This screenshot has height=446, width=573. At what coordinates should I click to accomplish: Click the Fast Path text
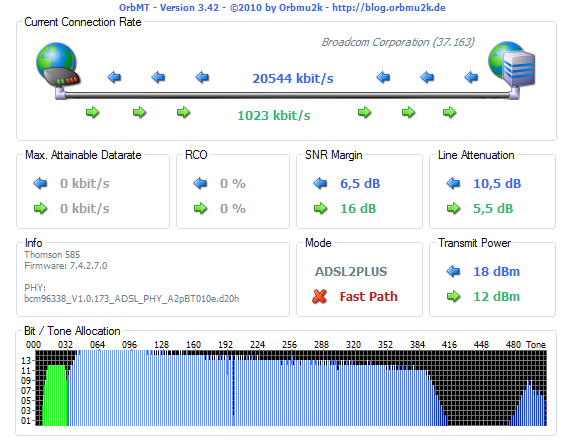368,296
